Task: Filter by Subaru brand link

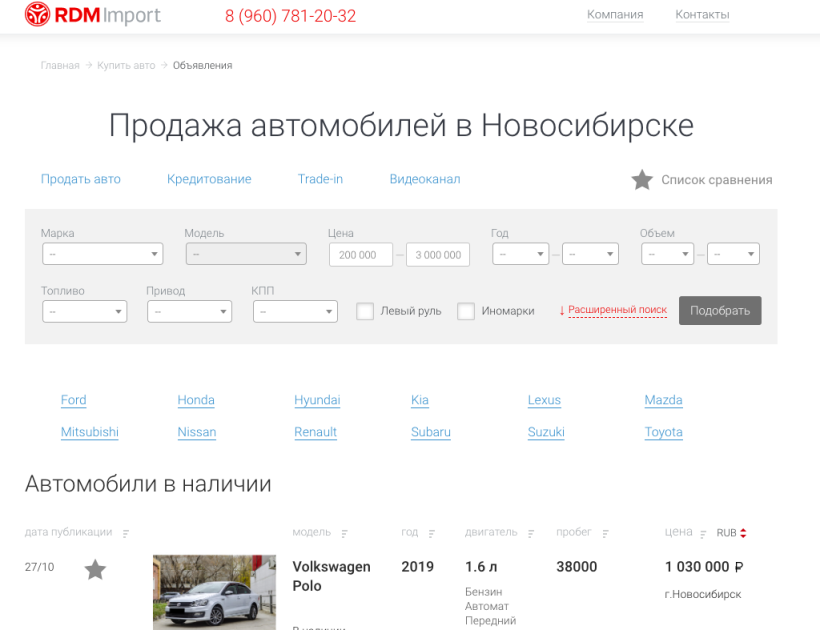Action: pos(430,432)
